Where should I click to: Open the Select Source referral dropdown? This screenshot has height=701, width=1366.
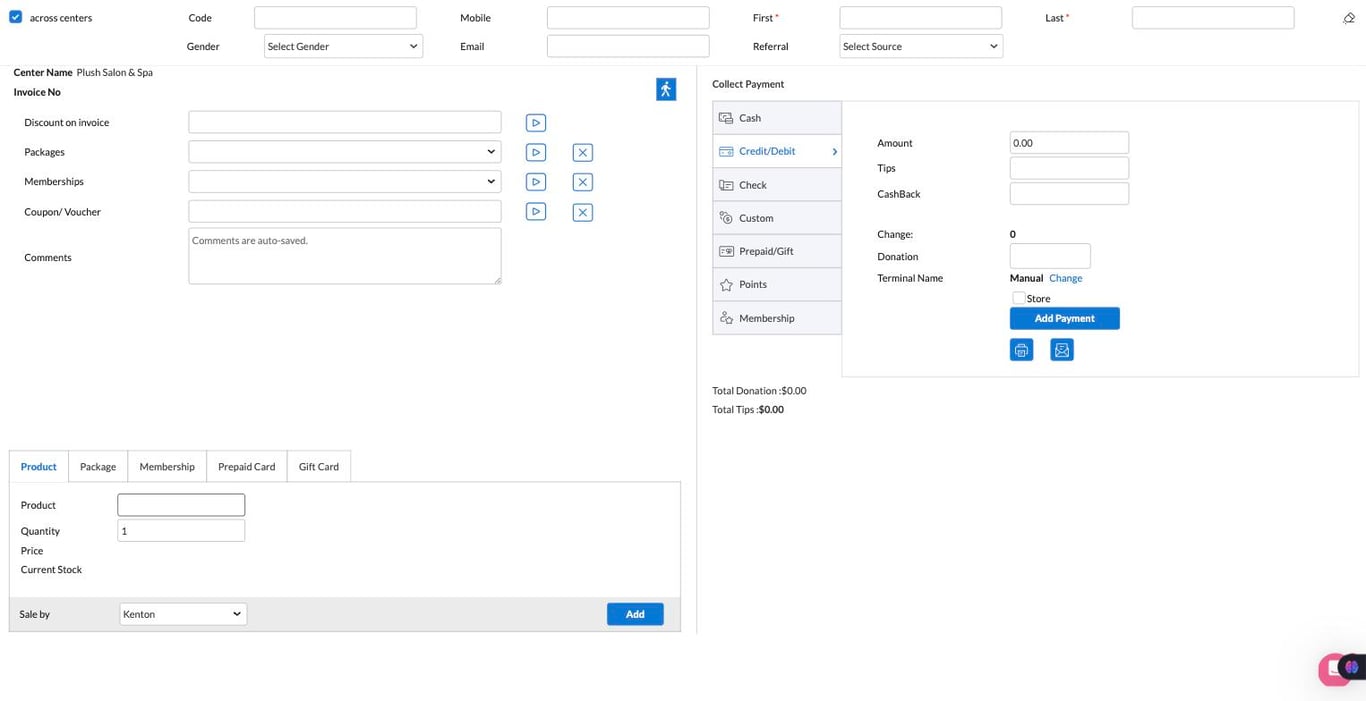[921, 46]
